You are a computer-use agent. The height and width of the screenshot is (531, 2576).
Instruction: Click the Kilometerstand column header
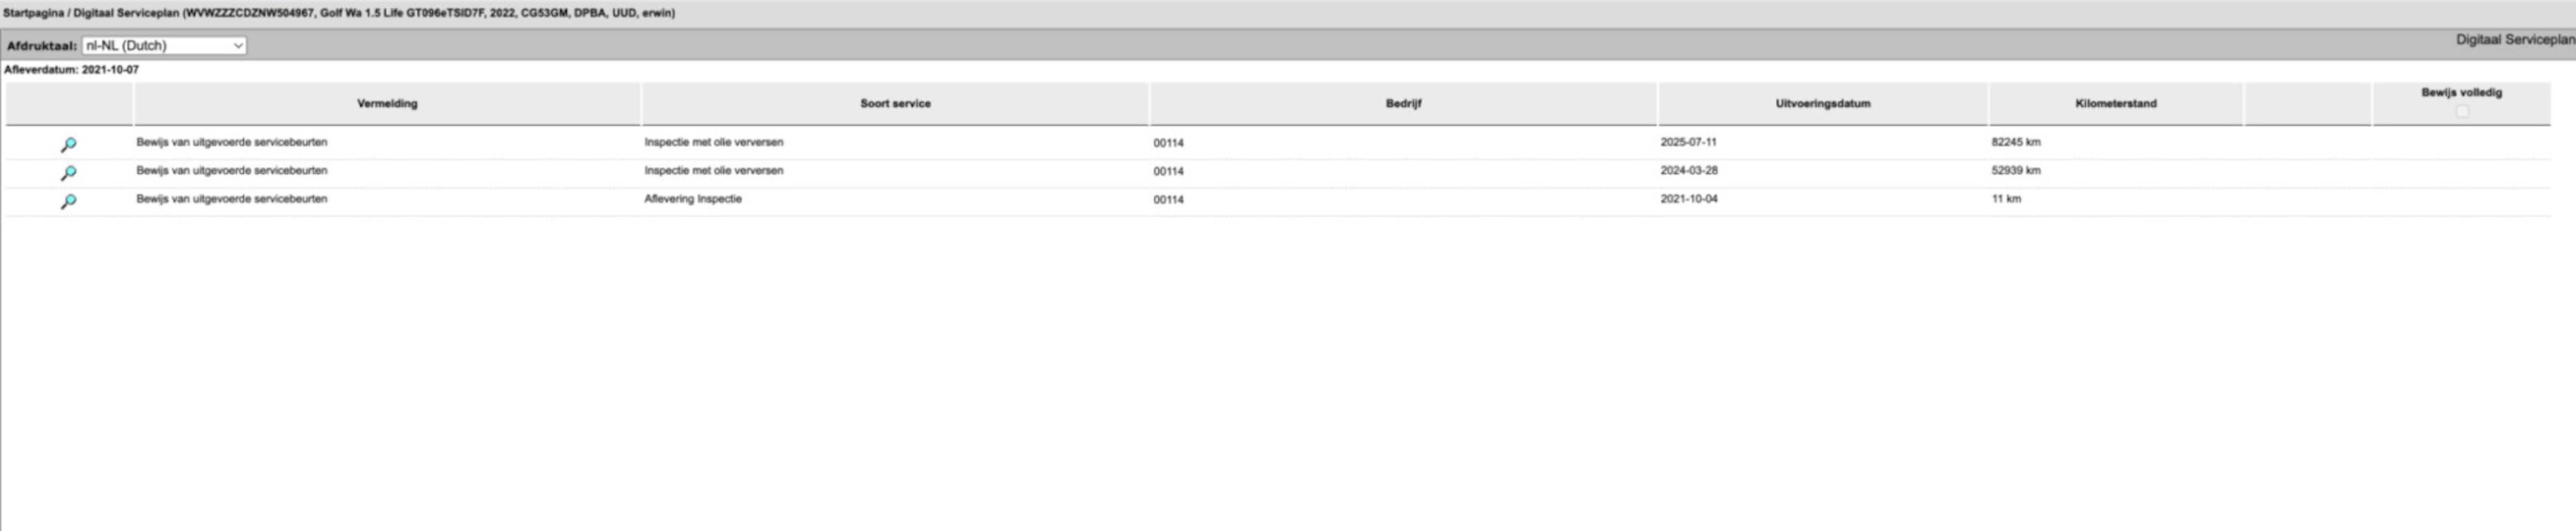point(2115,104)
